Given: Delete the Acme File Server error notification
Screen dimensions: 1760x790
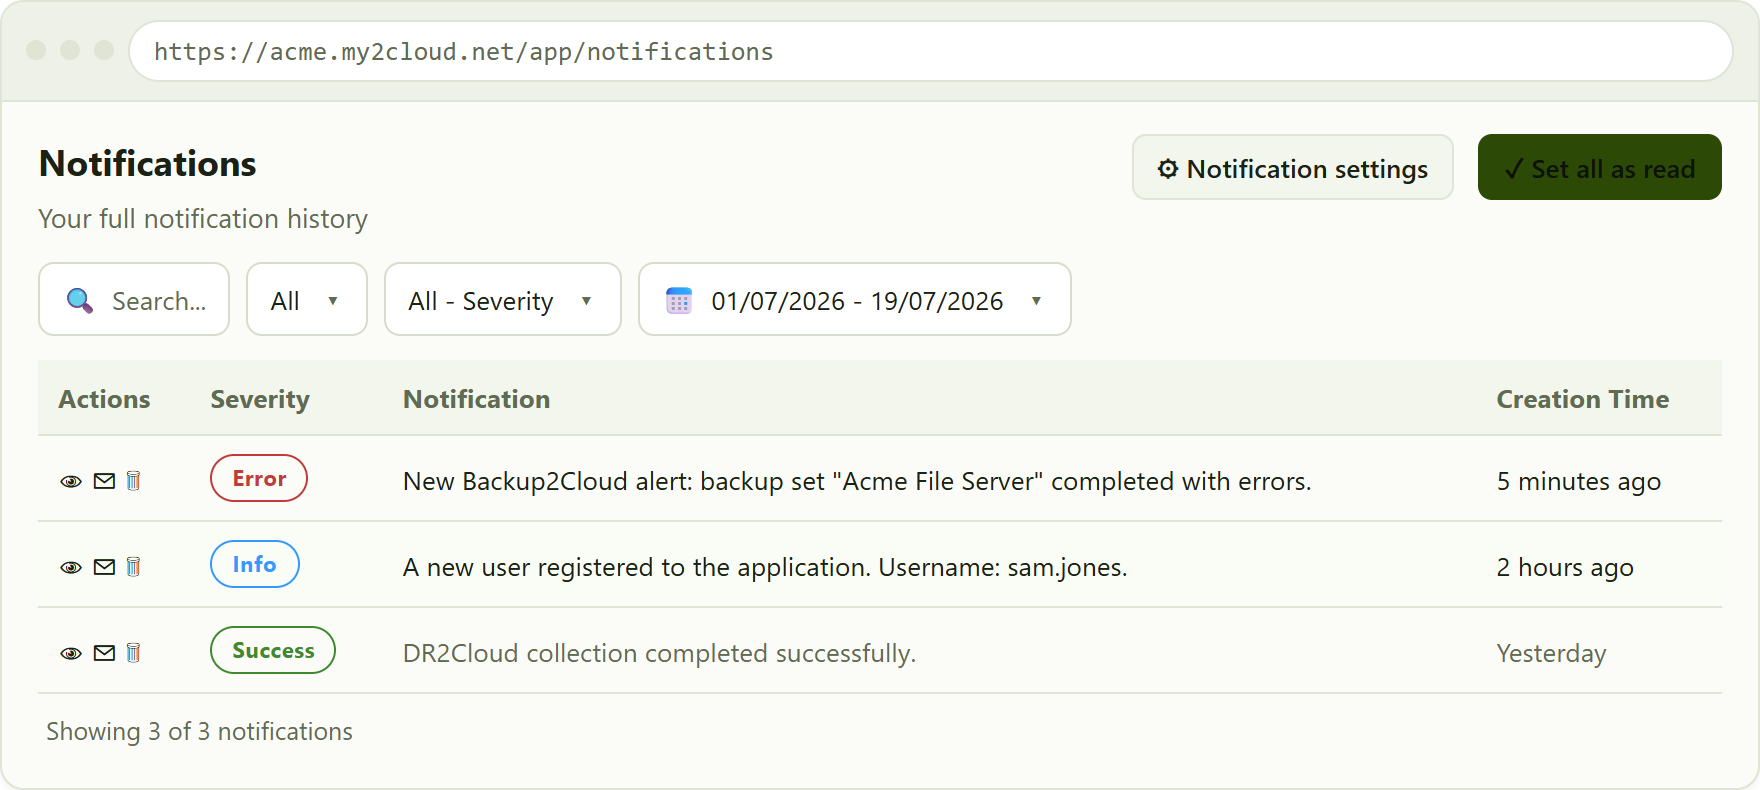Looking at the screenshot, I should (x=133, y=481).
